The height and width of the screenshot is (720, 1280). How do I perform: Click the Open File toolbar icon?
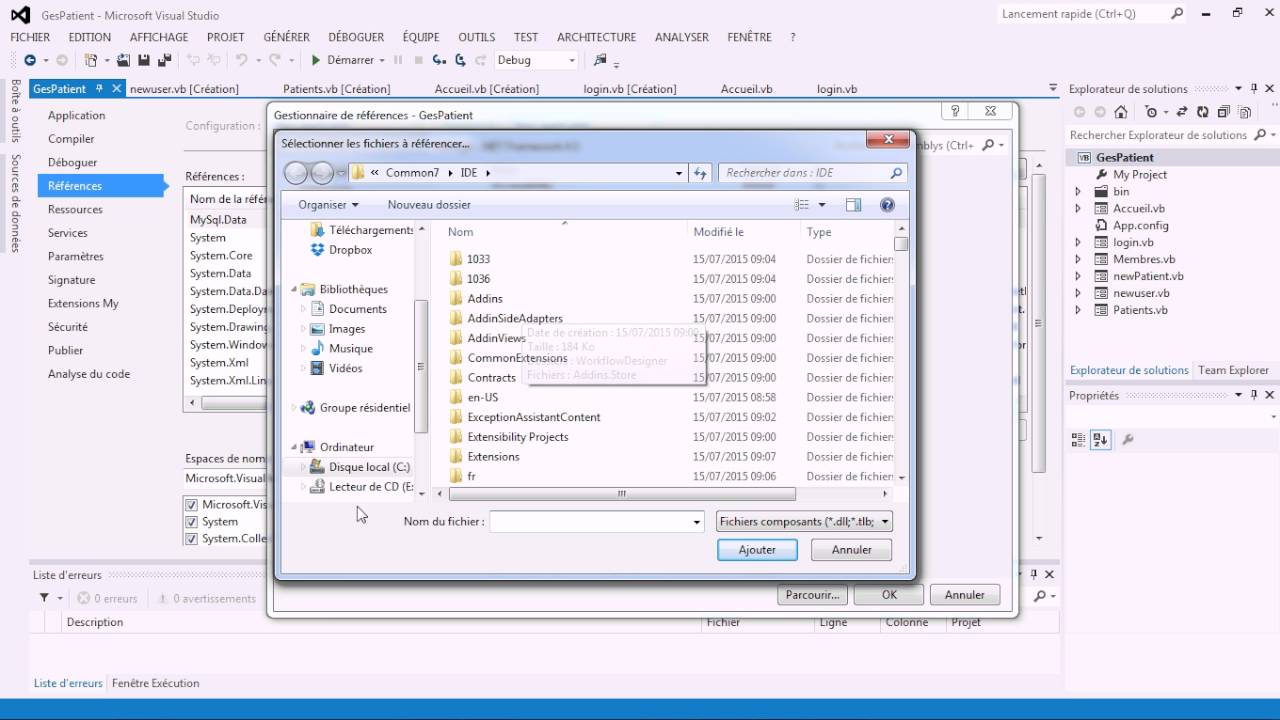click(124, 60)
